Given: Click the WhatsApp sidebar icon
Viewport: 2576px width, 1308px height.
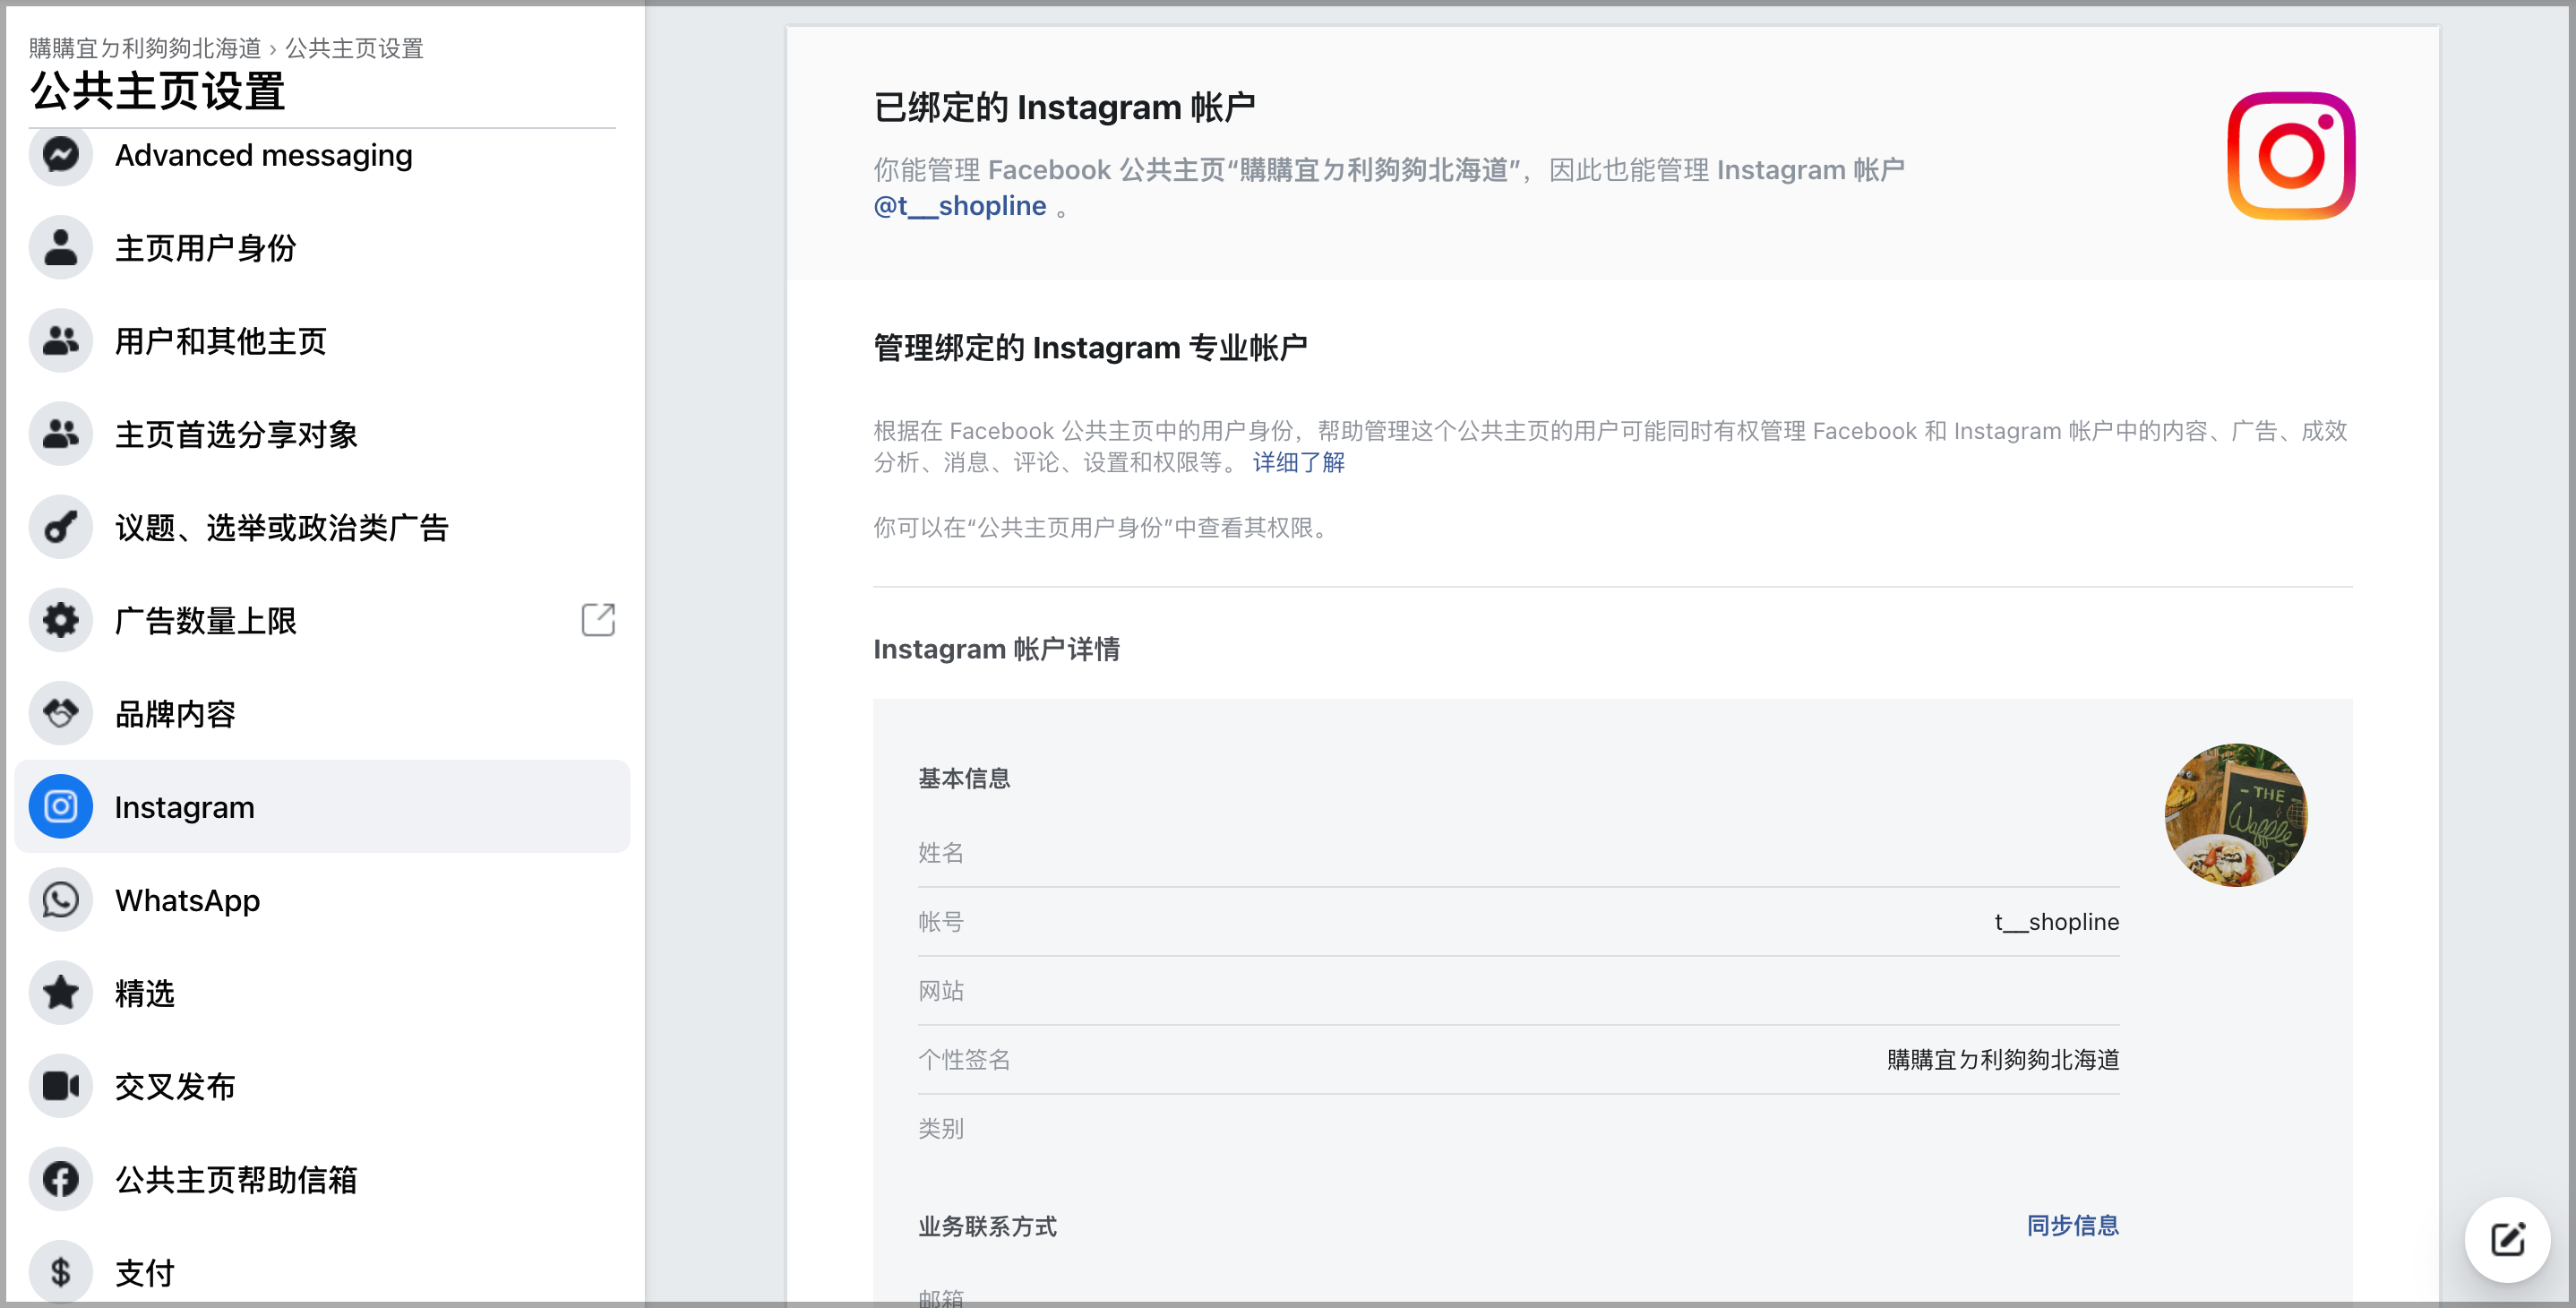Looking at the screenshot, I should 61,900.
